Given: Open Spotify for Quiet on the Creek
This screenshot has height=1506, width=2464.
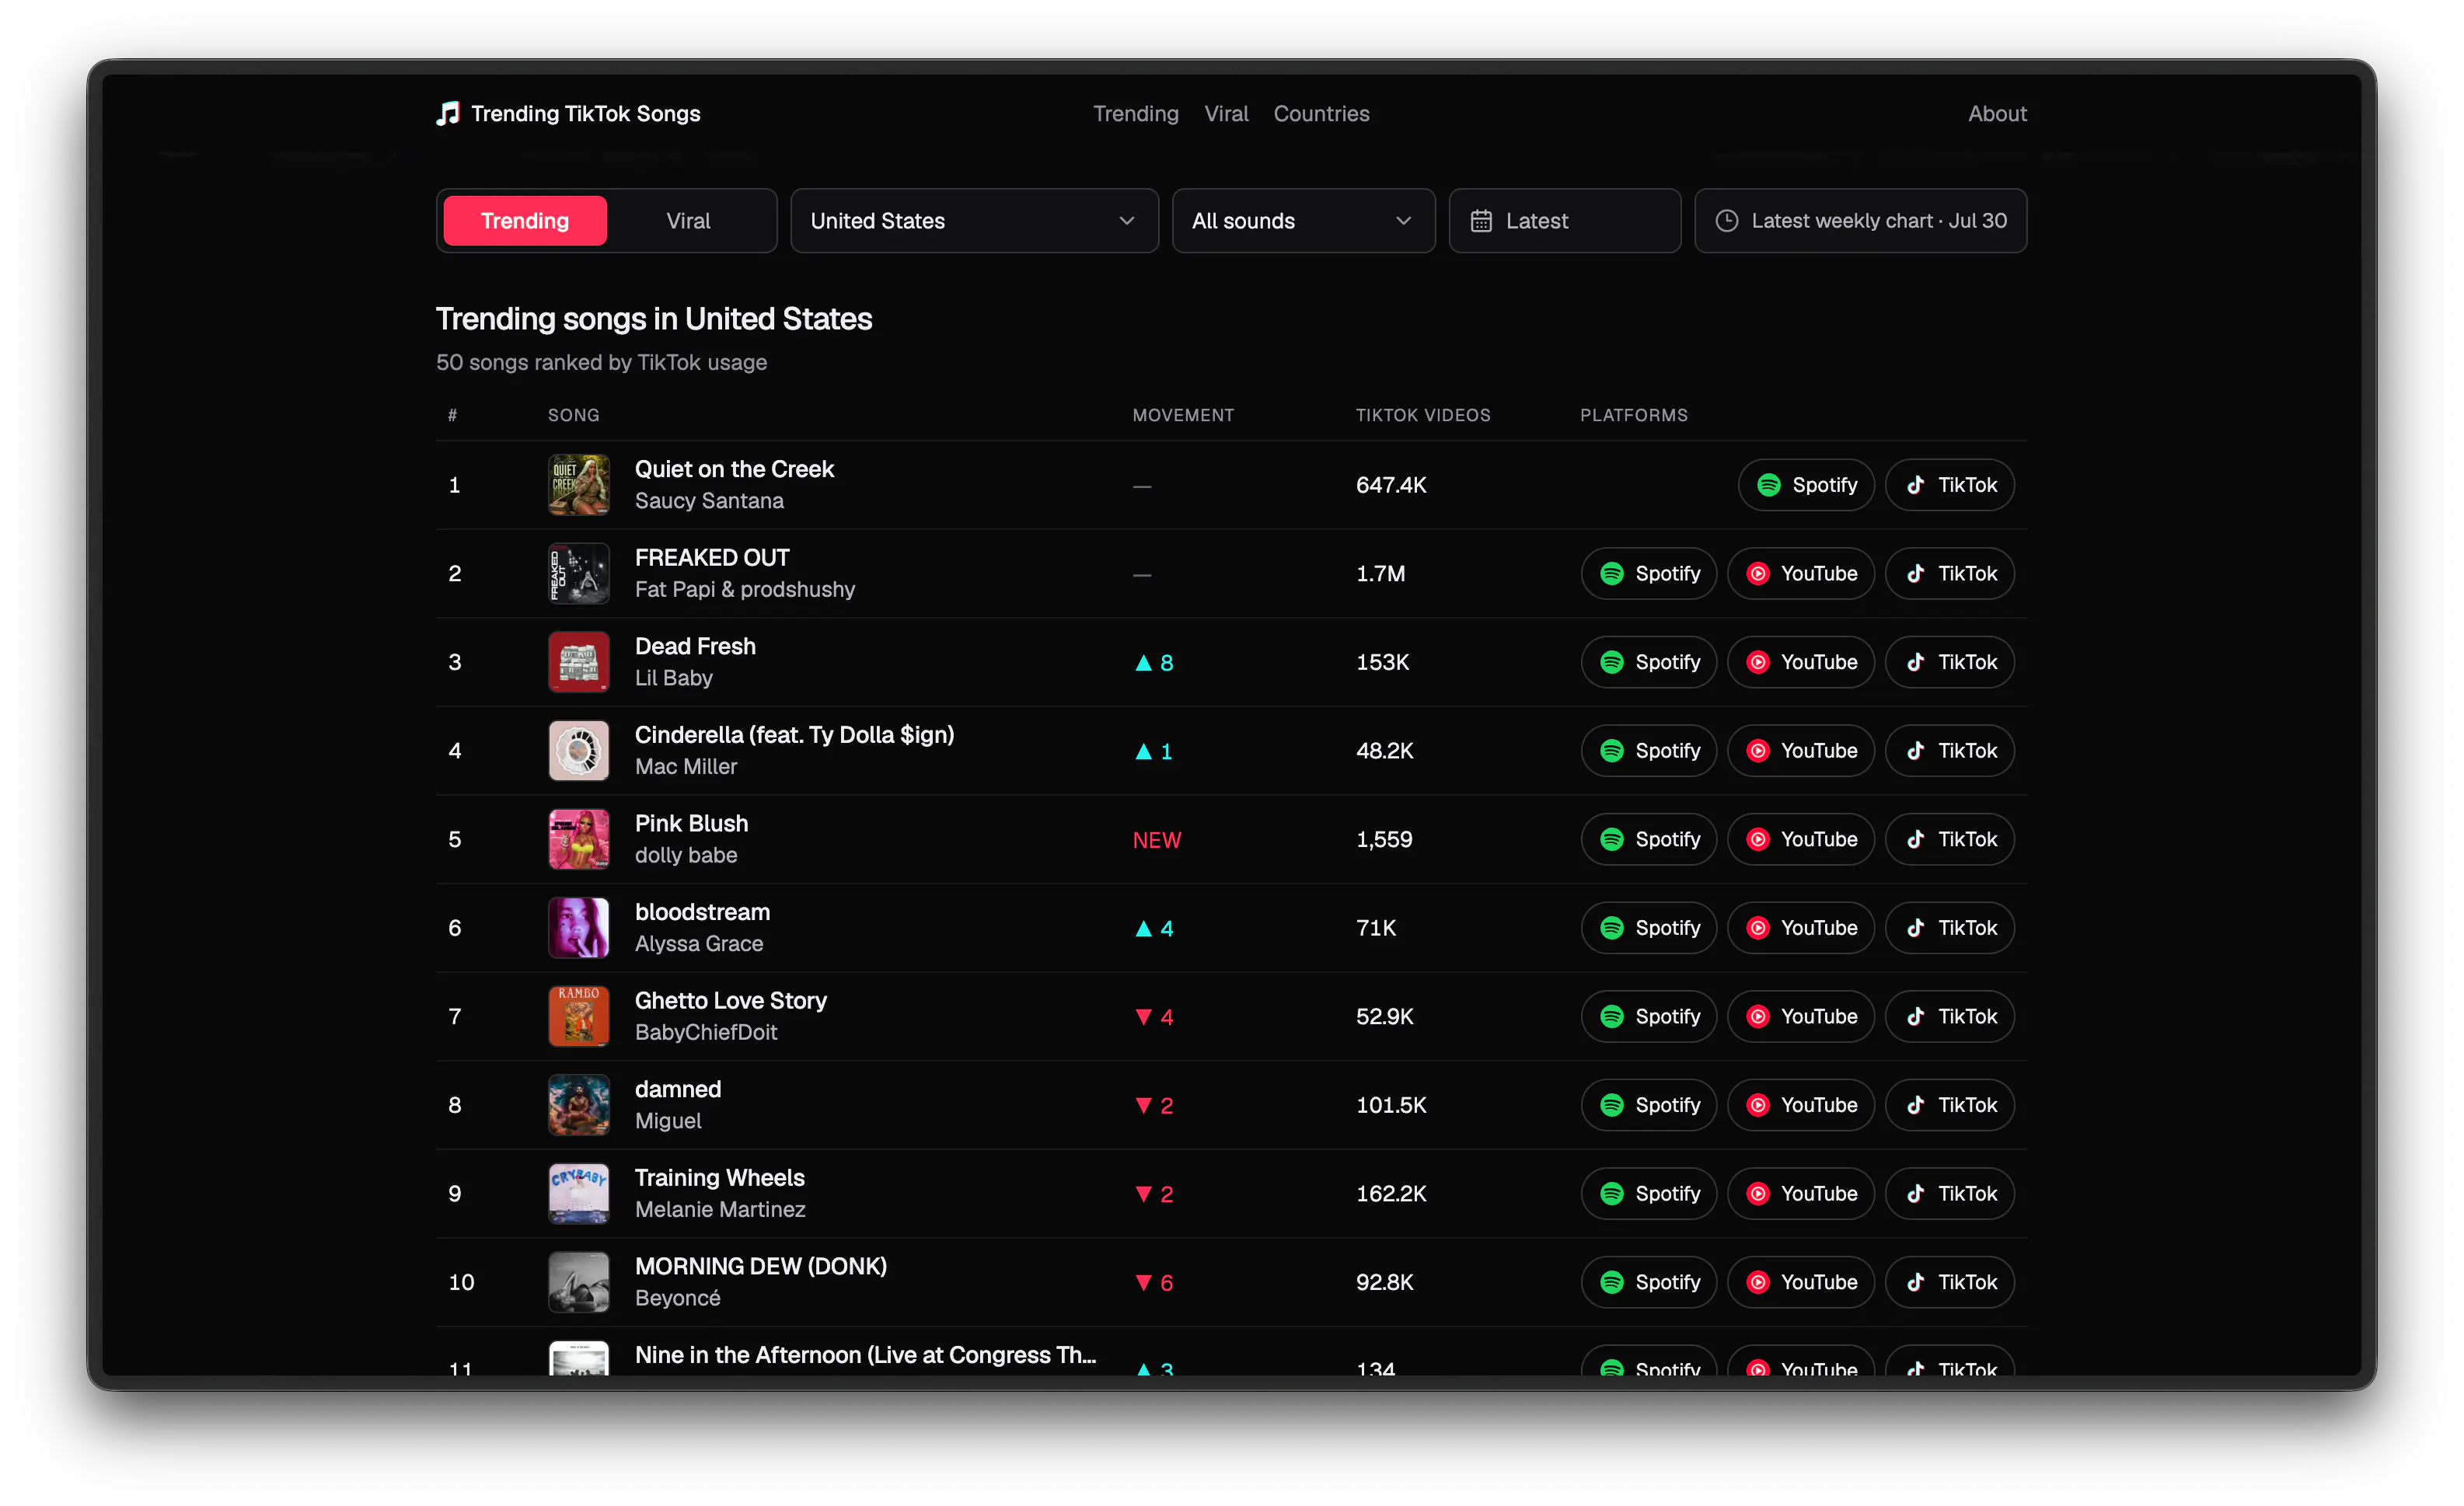Looking at the screenshot, I should click(x=1806, y=485).
